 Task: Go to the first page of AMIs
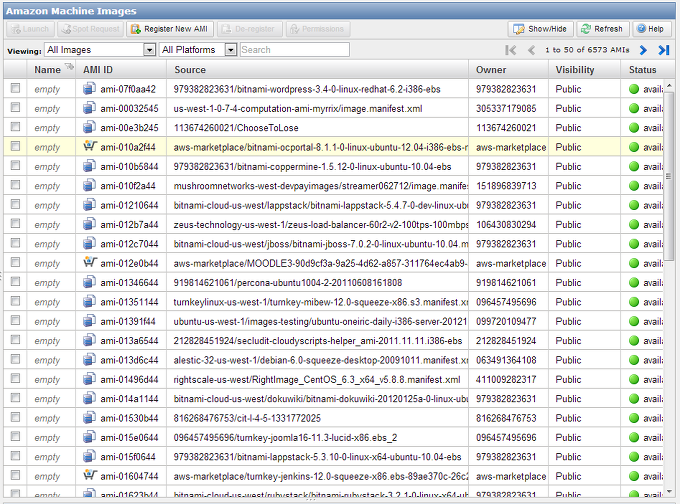tap(511, 50)
